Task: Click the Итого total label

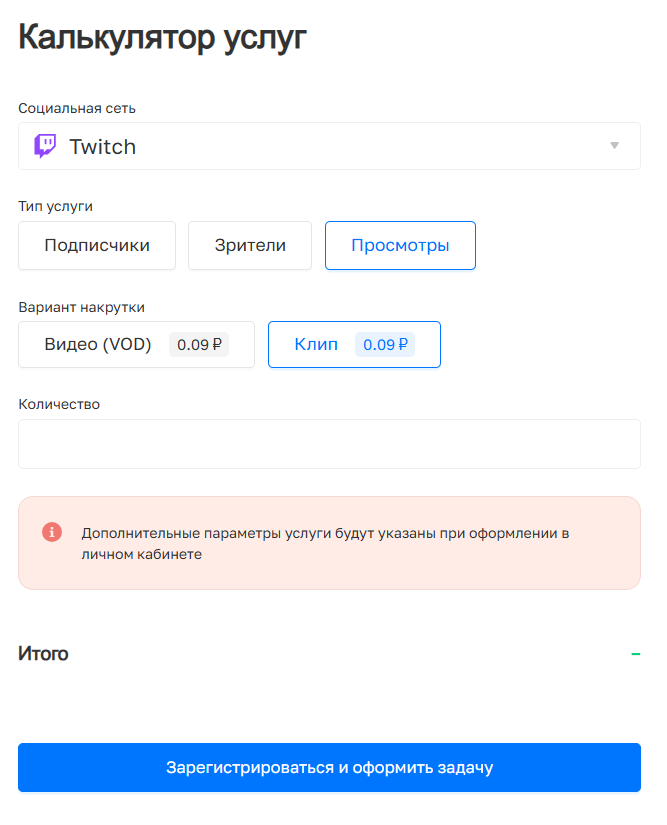Action: pos(43,654)
